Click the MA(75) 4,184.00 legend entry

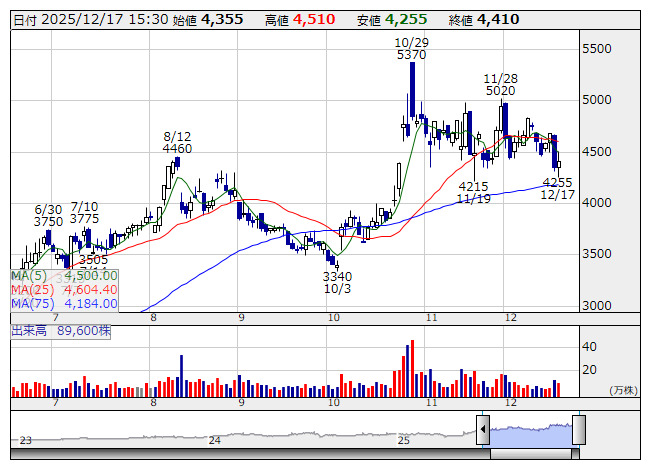[65, 304]
